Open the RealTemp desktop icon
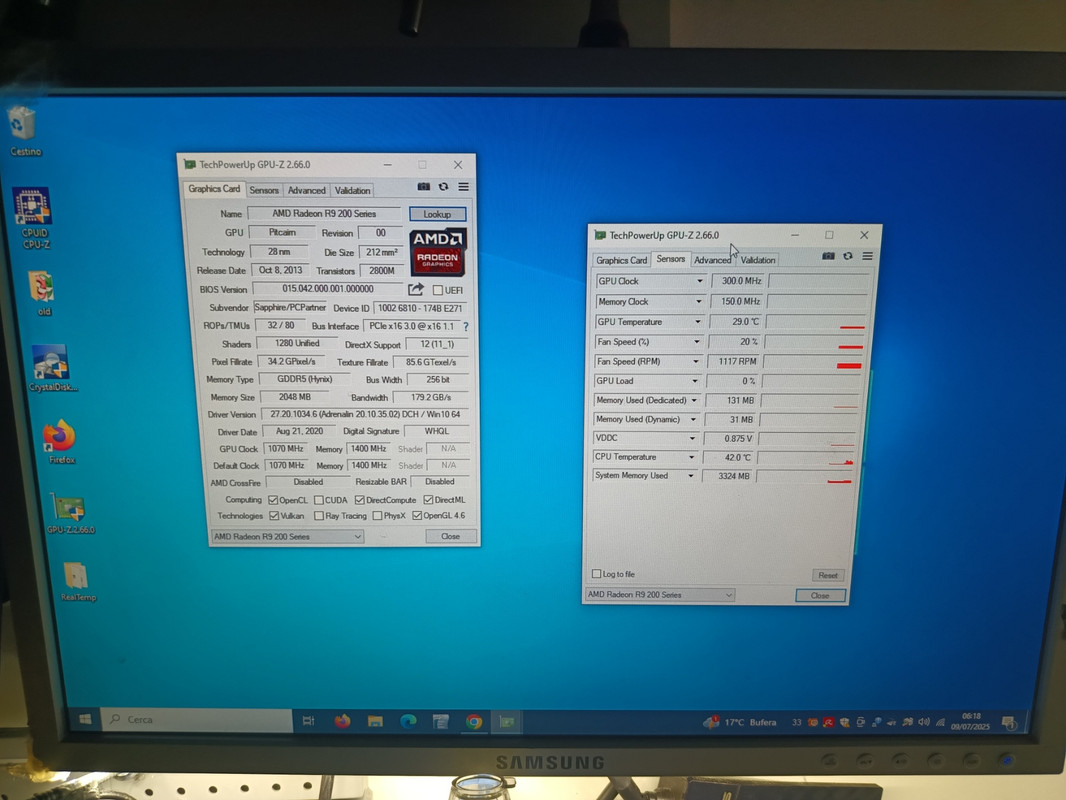The height and width of the screenshot is (800, 1066). click(77, 582)
